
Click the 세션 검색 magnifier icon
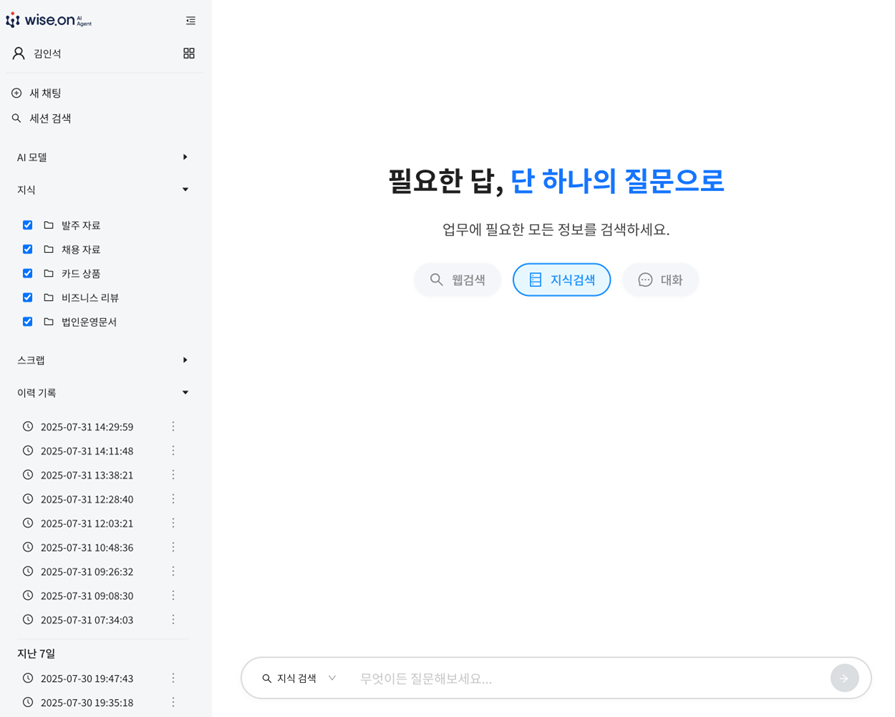(16, 118)
